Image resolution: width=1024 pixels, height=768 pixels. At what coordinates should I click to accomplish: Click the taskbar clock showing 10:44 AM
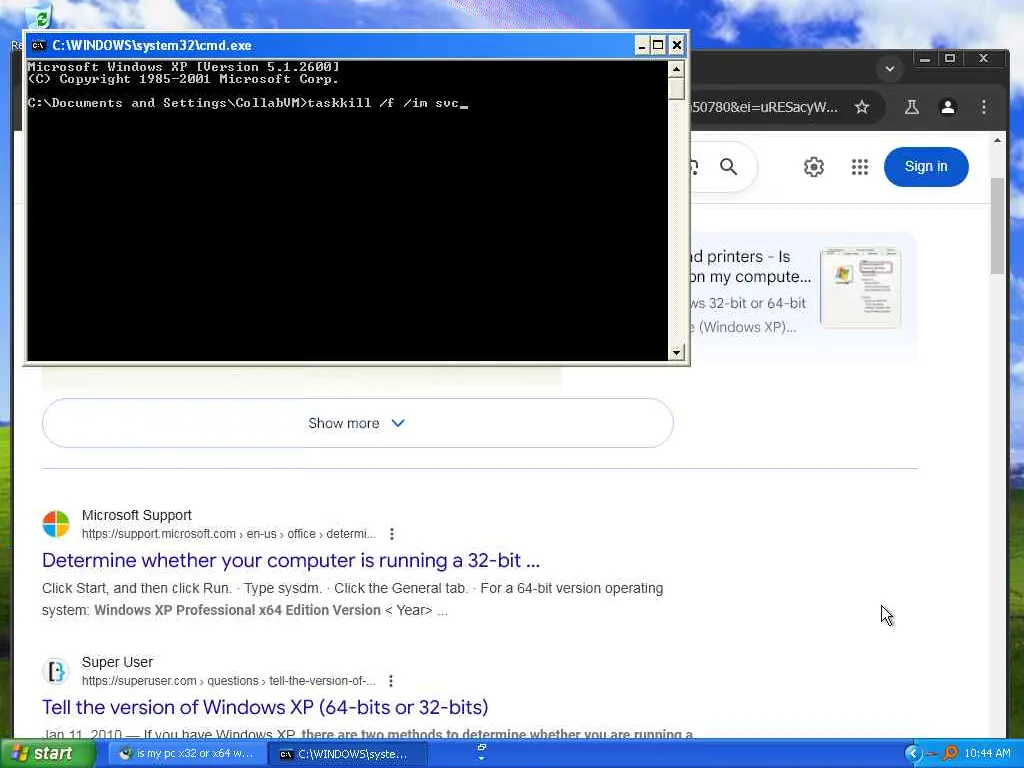(x=987, y=754)
